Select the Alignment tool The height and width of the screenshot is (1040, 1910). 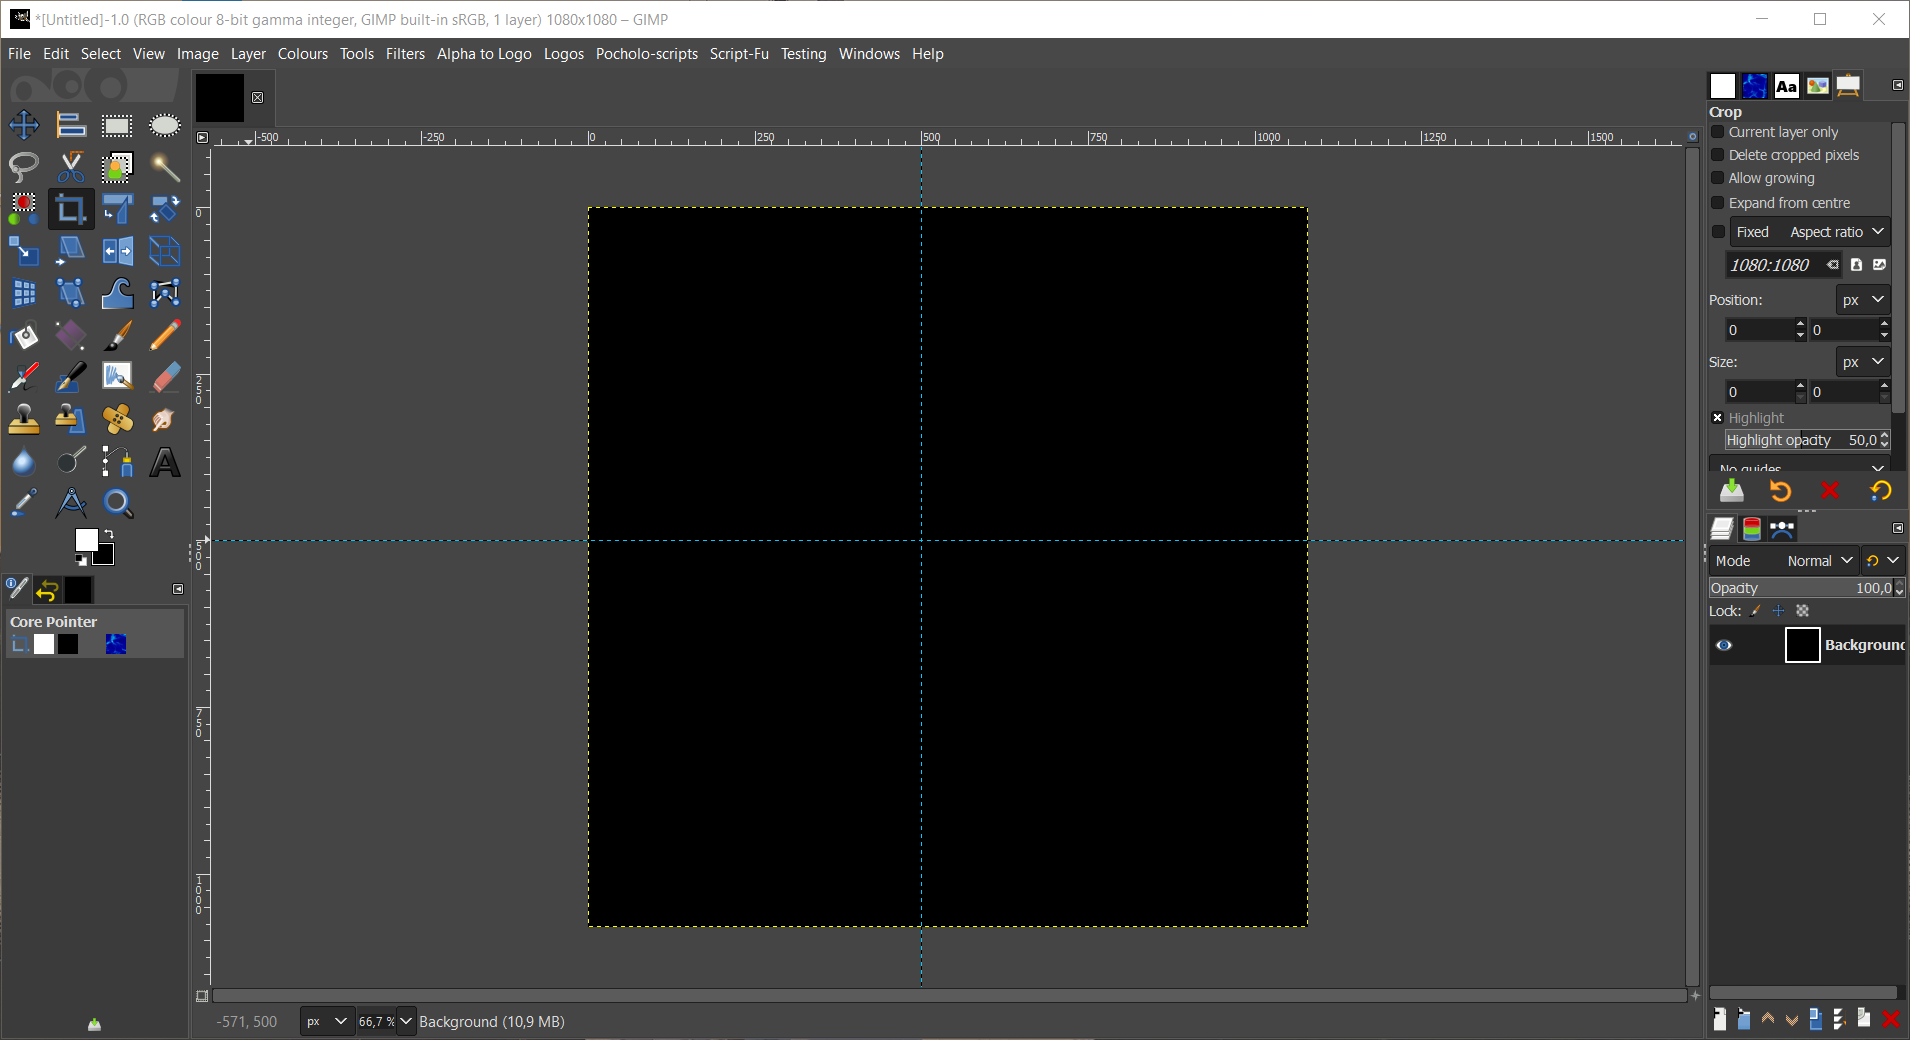coord(71,125)
